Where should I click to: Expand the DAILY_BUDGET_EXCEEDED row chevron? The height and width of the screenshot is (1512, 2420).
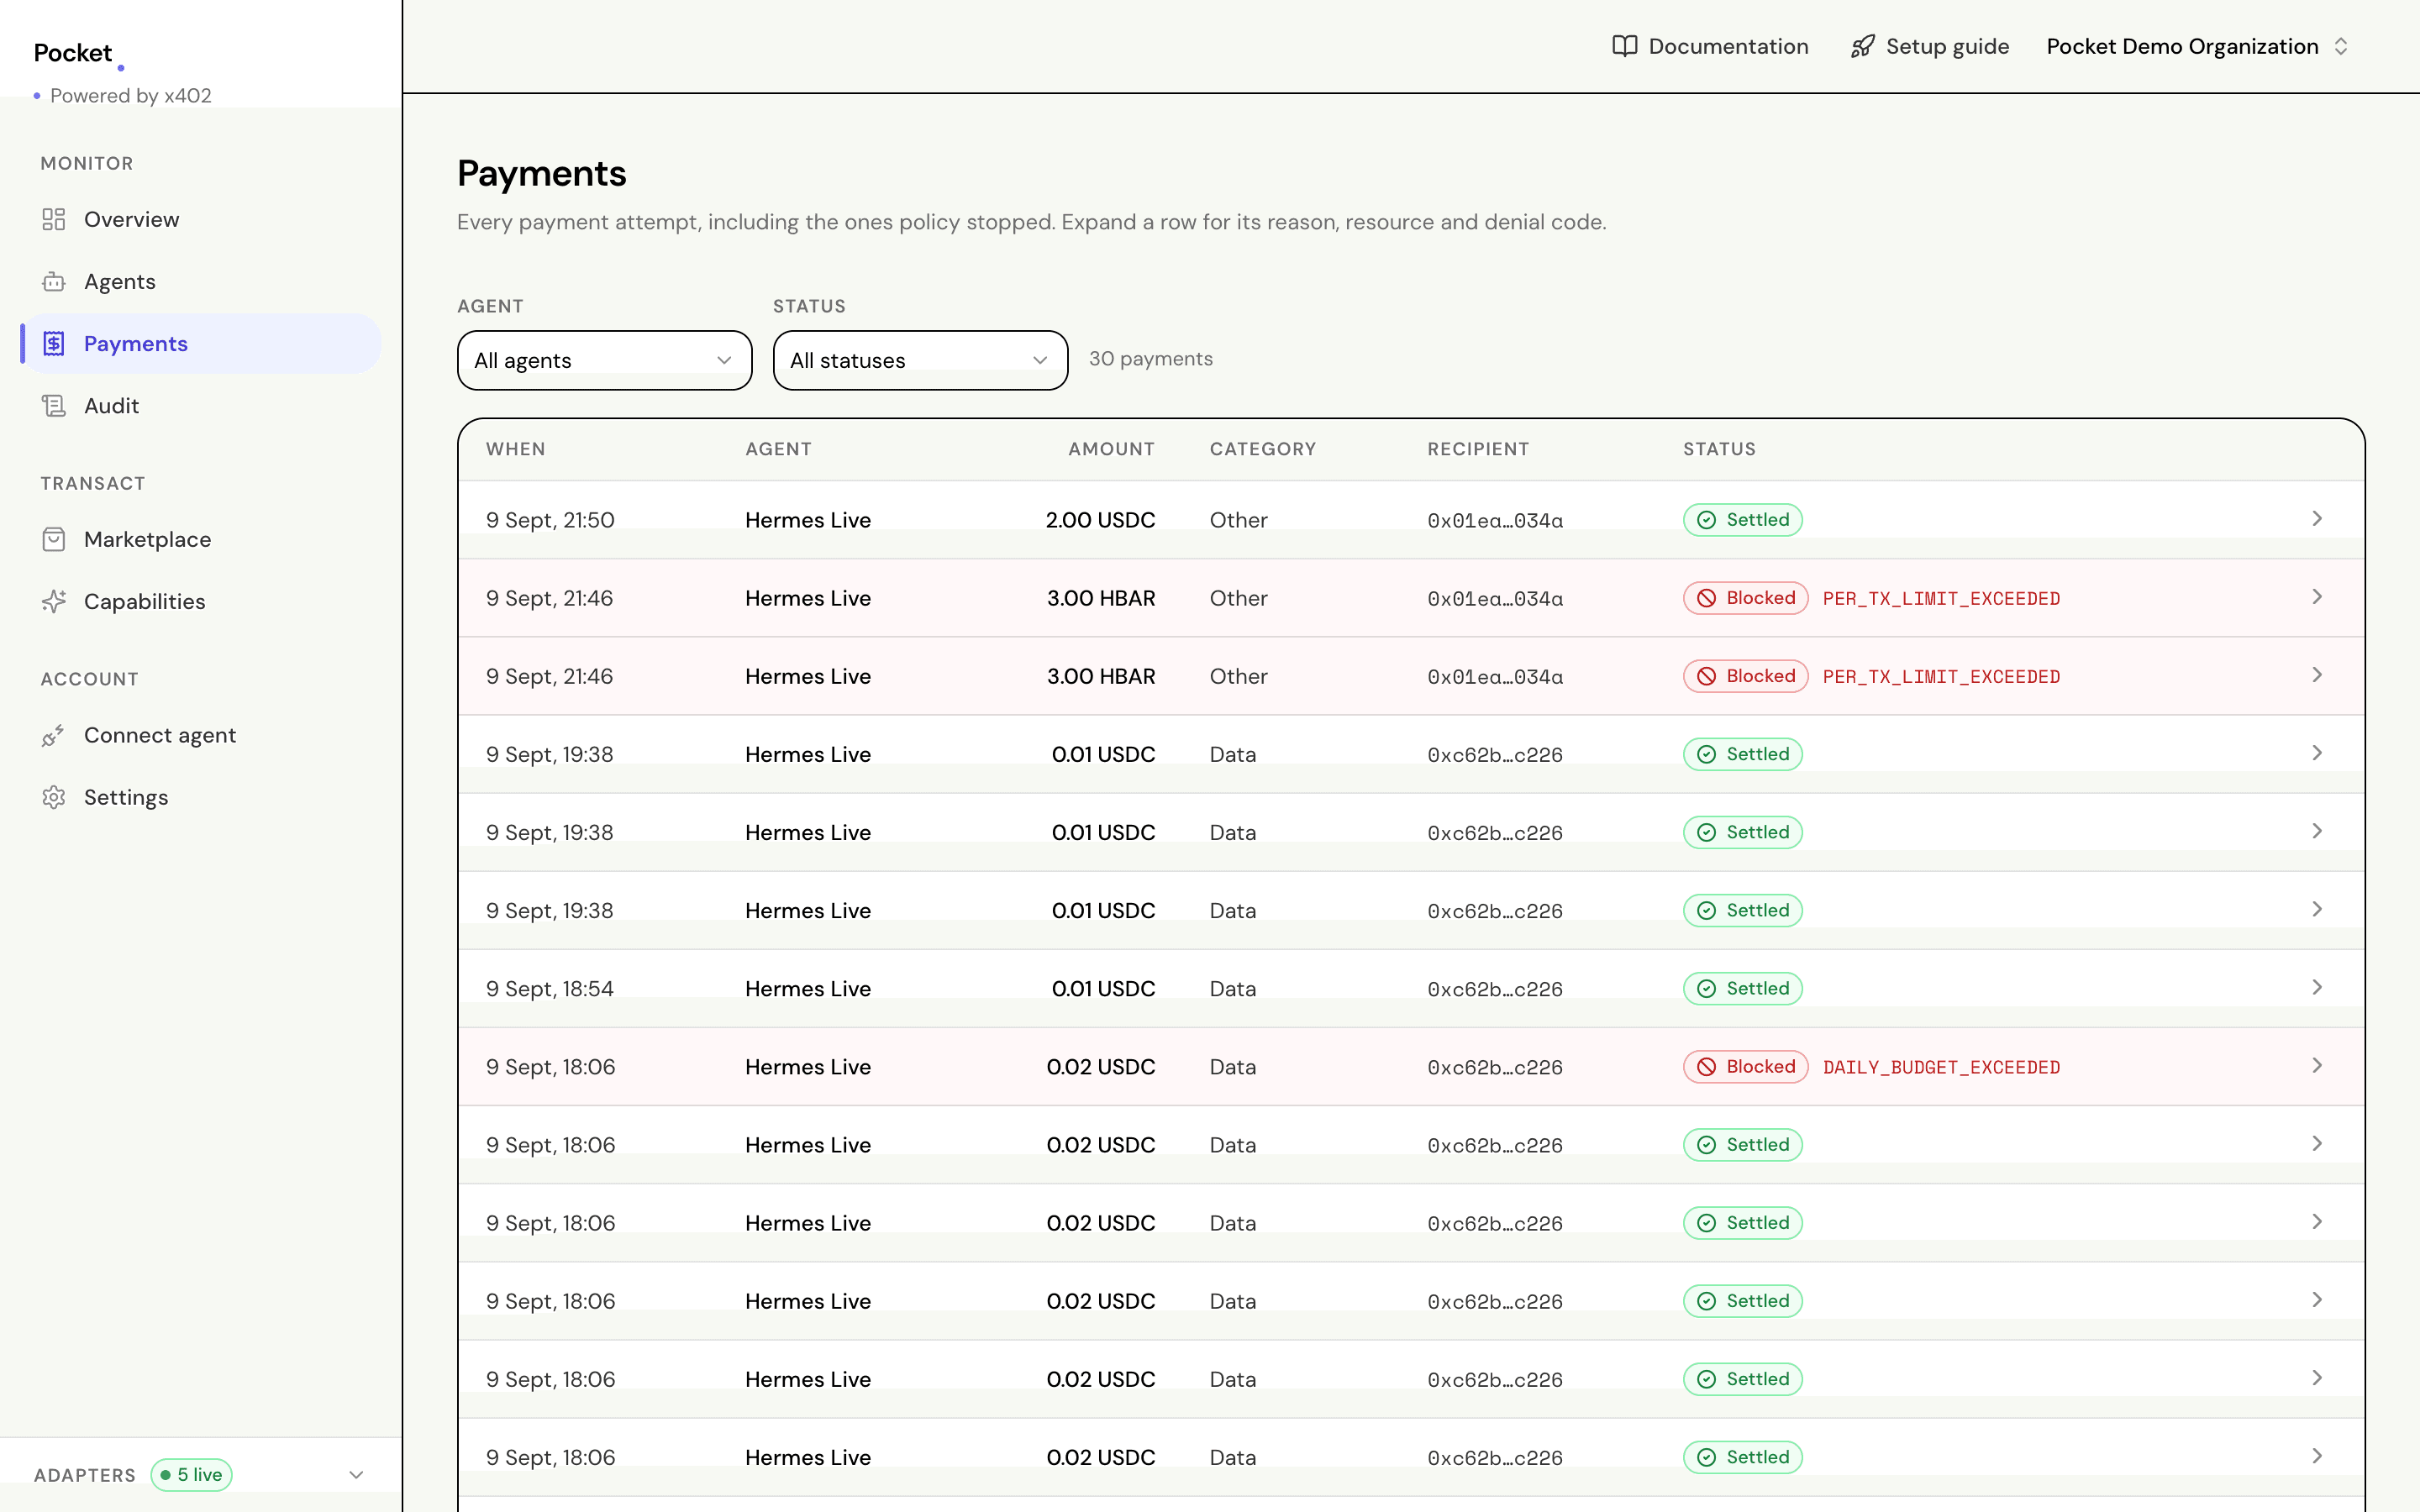pos(2317,1066)
